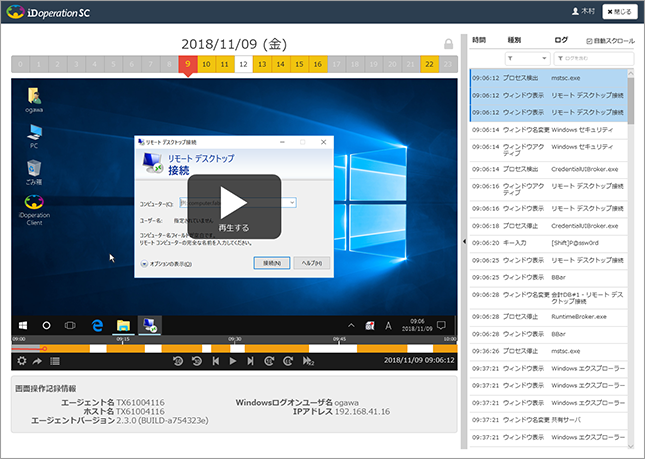Show hidden tray icons chevron
This screenshot has width=645, height=459.
click(351, 325)
